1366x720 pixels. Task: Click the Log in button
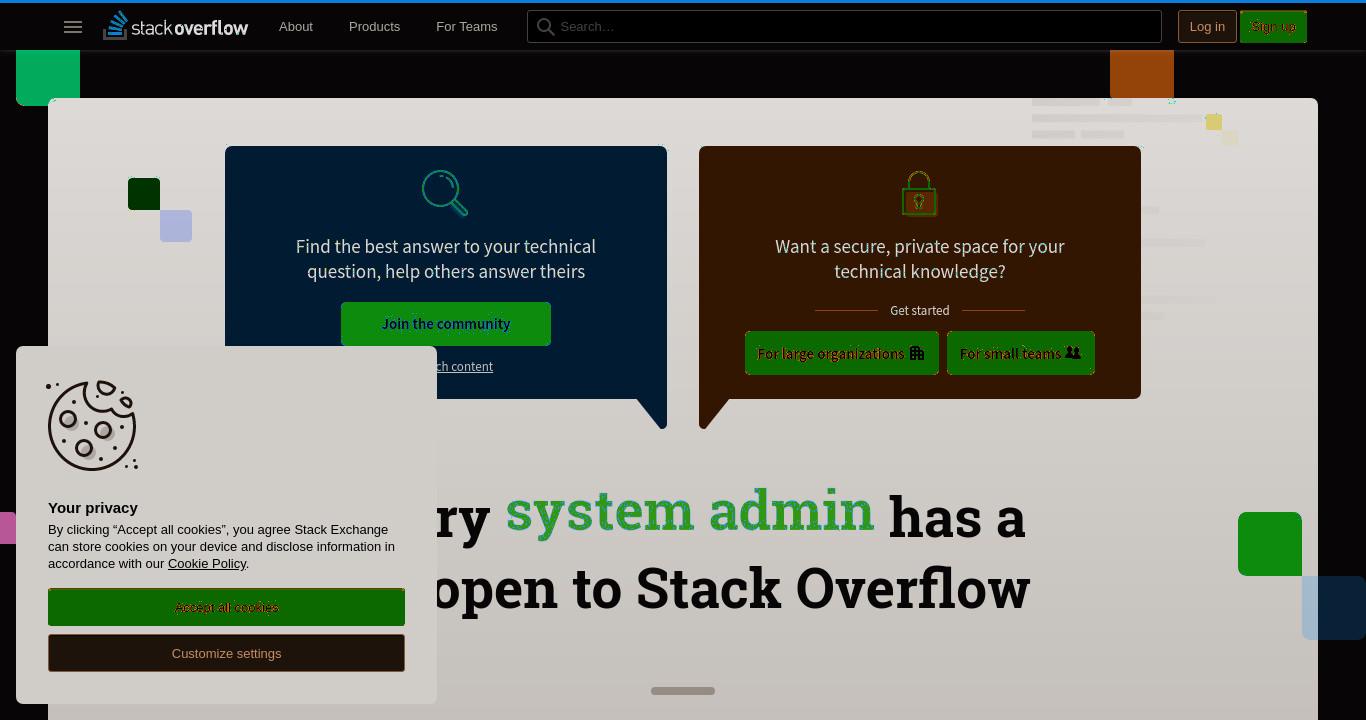[x=1207, y=26]
